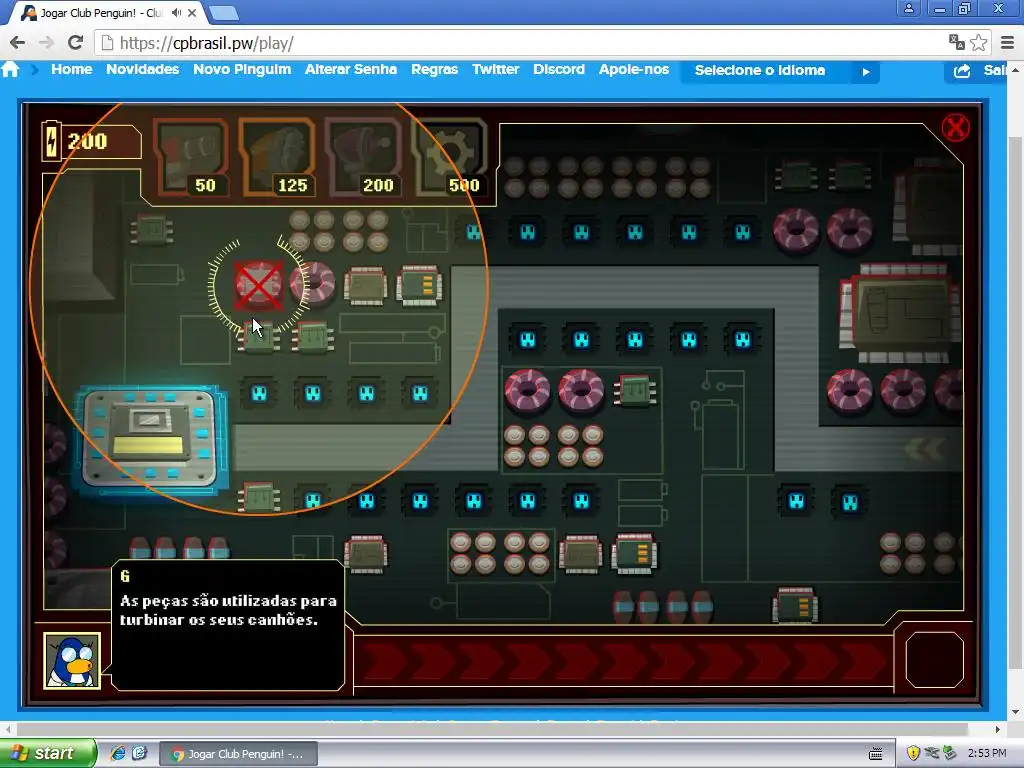Viewport: 1024px width, 768px height.
Task: Click the system clock showing 2:53 PM
Action: 987,753
